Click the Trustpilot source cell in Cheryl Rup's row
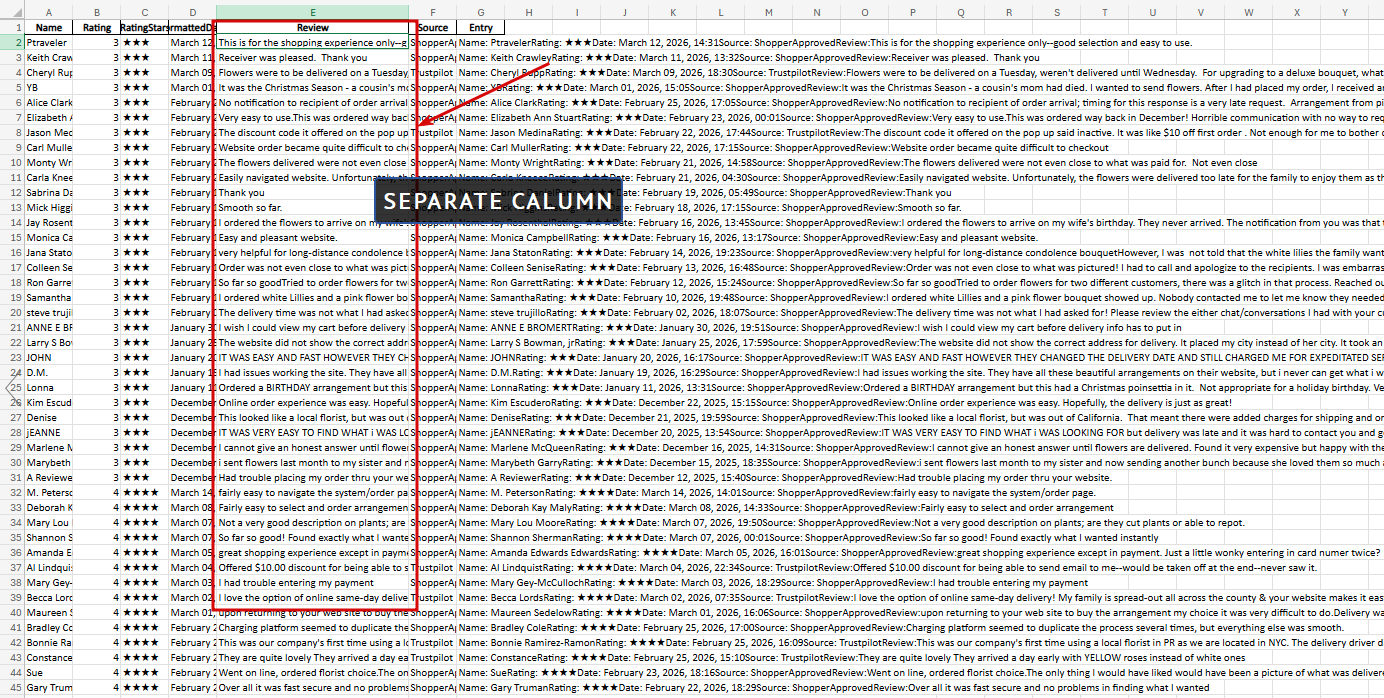This screenshot has height=698, width=1384. [x=433, y=72]
